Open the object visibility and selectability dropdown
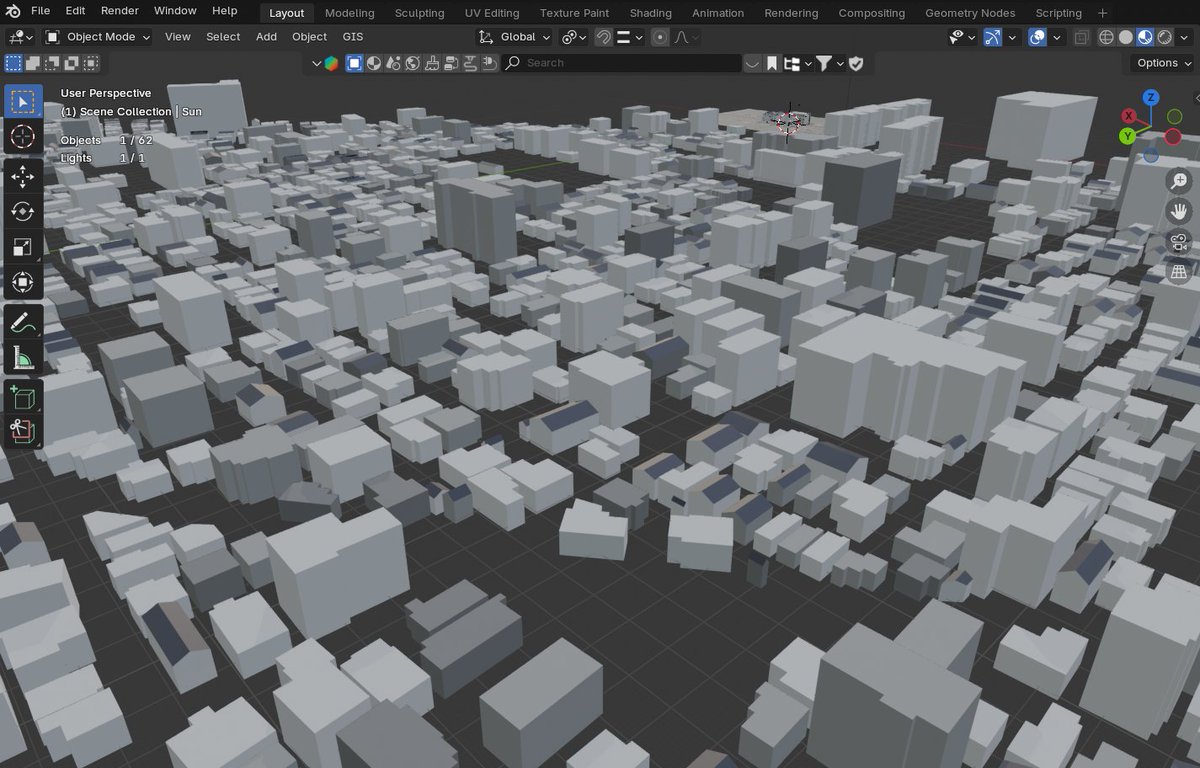 962,37
